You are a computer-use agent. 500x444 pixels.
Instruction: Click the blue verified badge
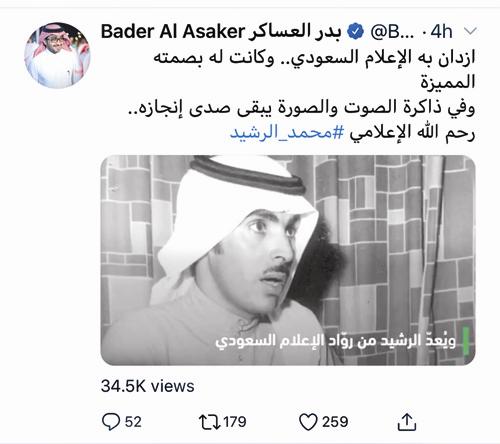click(x=355, y=32)
